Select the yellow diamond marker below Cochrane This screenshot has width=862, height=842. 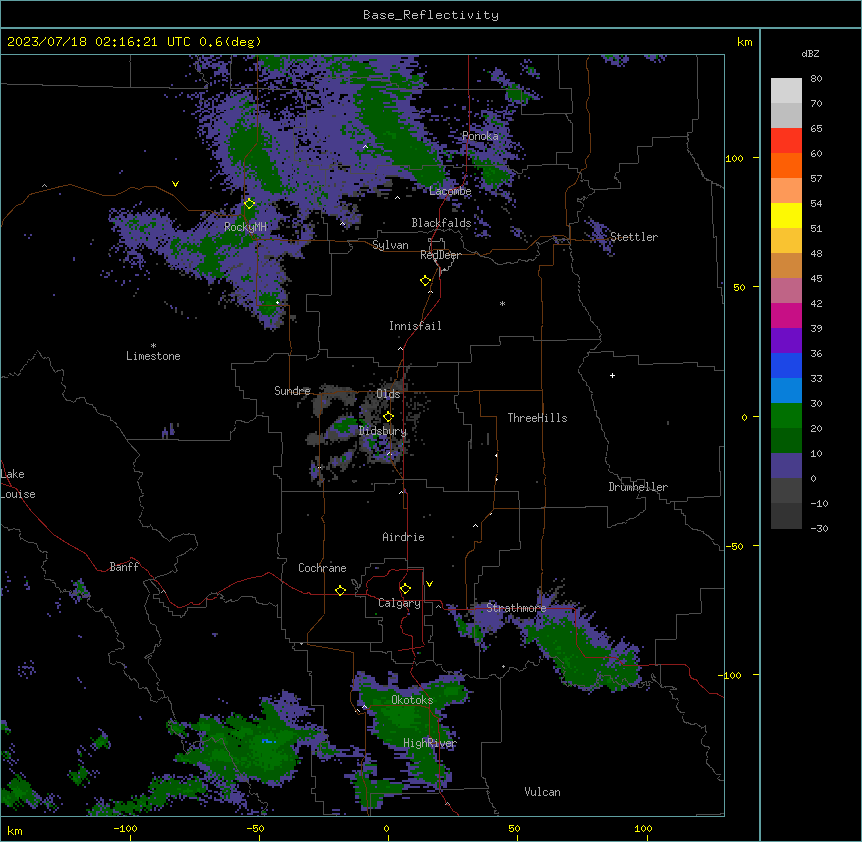tap(340, 590)
